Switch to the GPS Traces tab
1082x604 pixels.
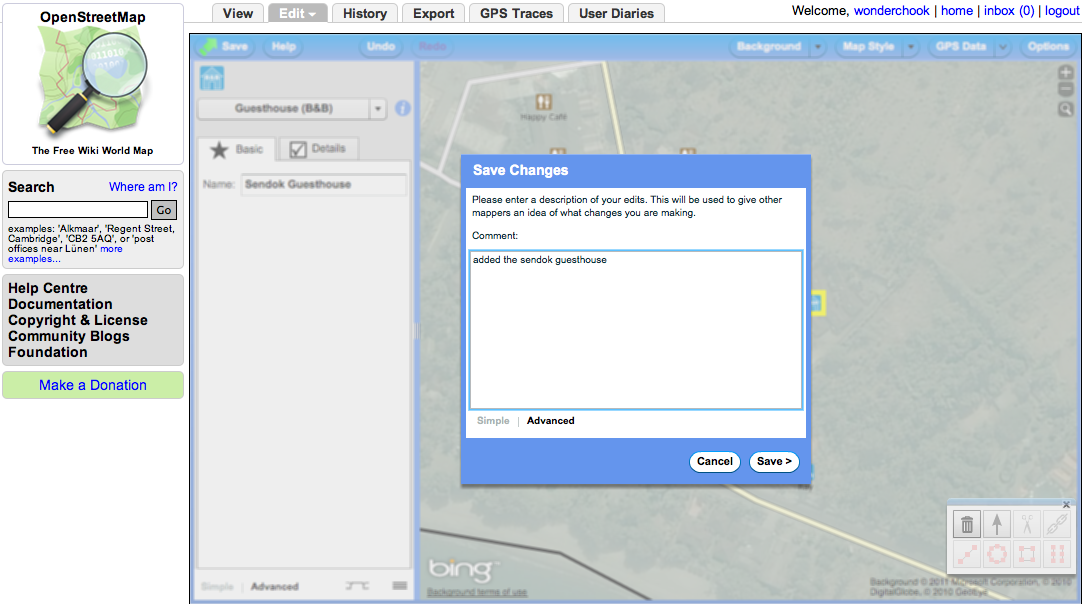[516, 13]
